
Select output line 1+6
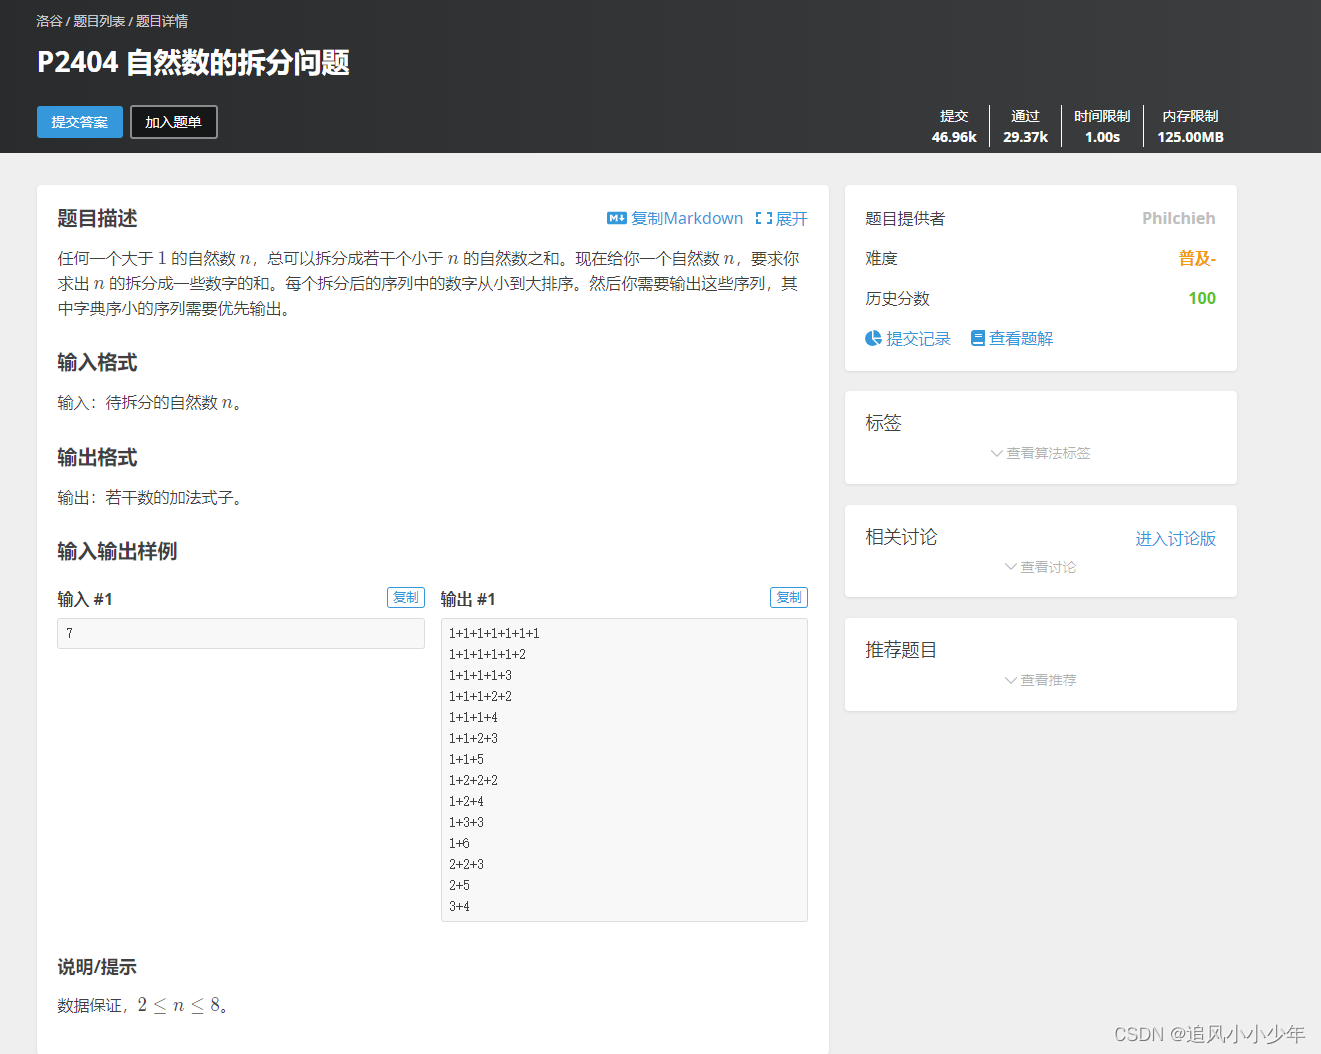[x=459, y=843]
